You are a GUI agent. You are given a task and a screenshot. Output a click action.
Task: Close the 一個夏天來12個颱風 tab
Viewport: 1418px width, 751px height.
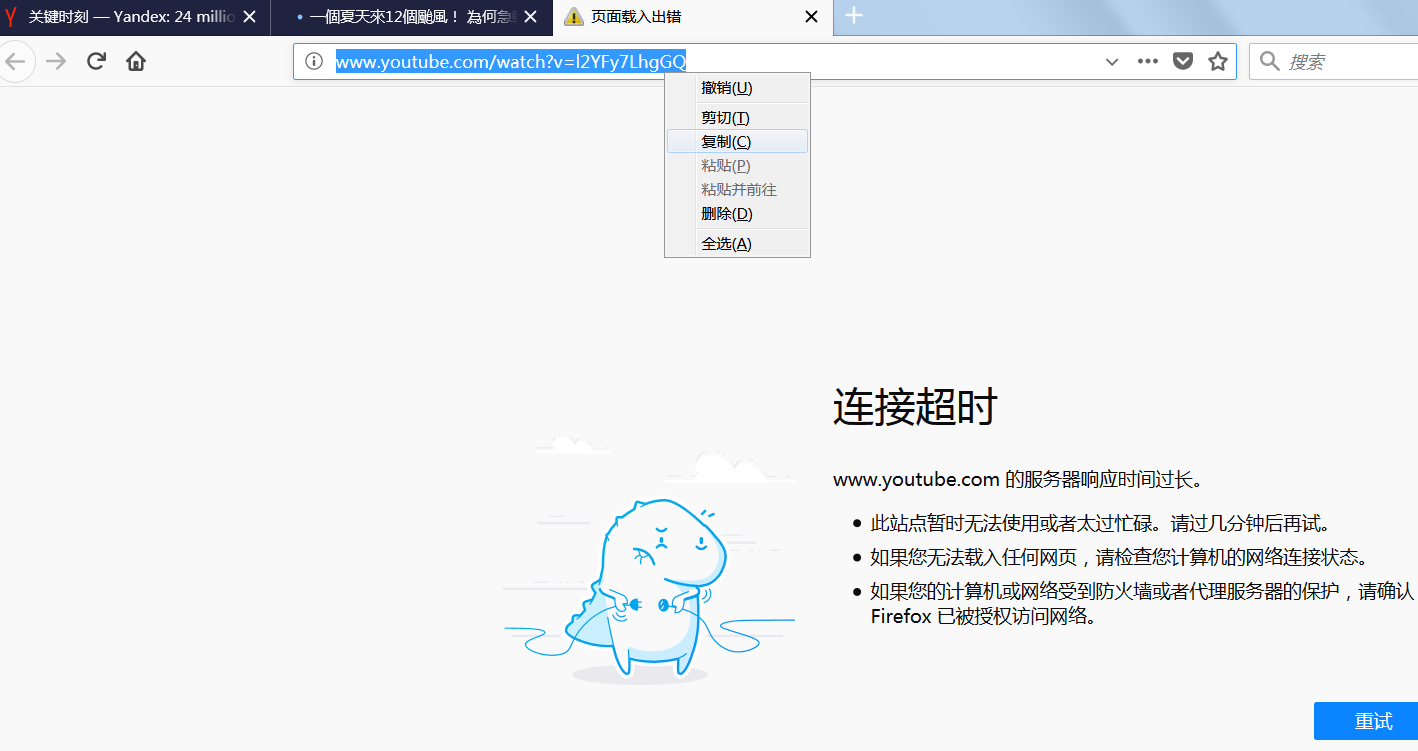point(532,17)
